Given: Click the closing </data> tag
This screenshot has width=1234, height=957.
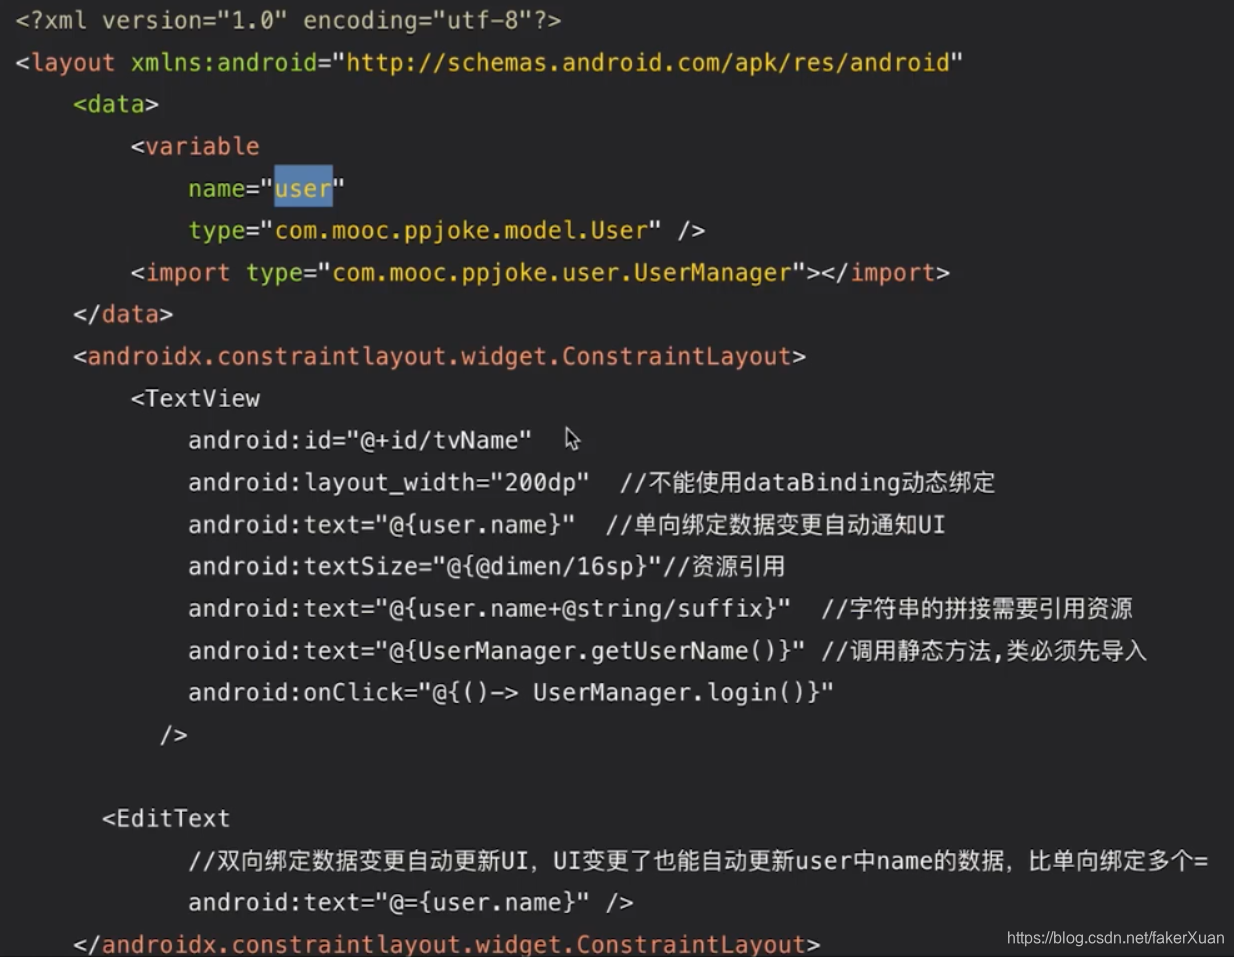Looking at the screenshot, I should pos(123,314).
